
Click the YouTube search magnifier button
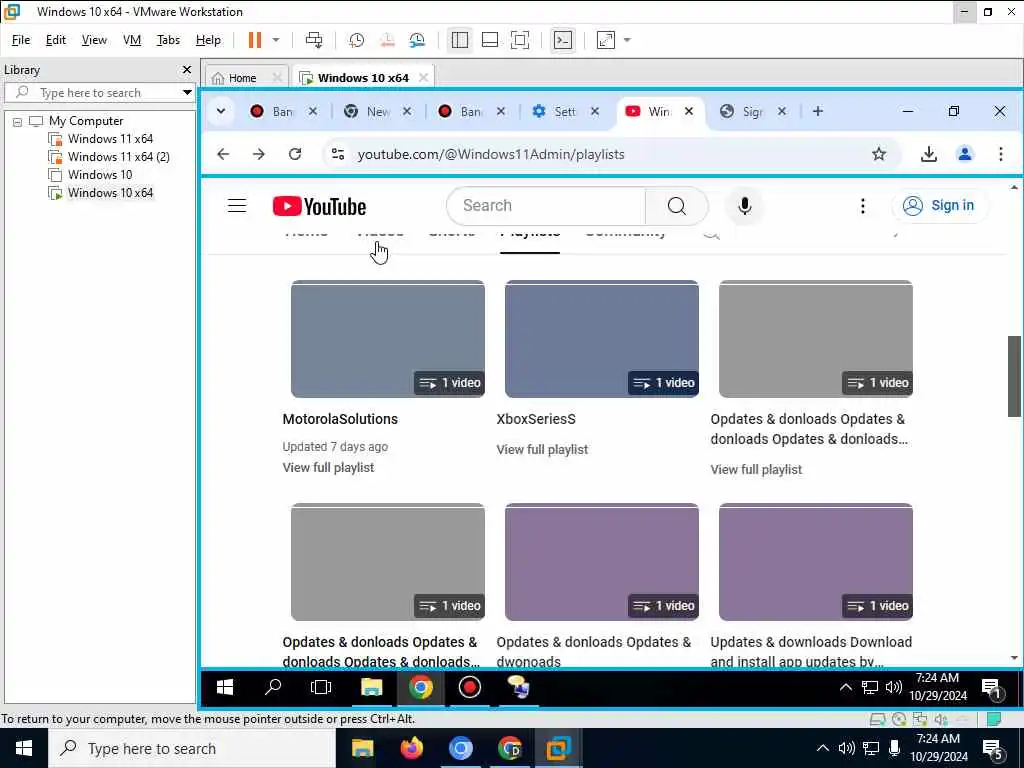click(x=677, y=206)
